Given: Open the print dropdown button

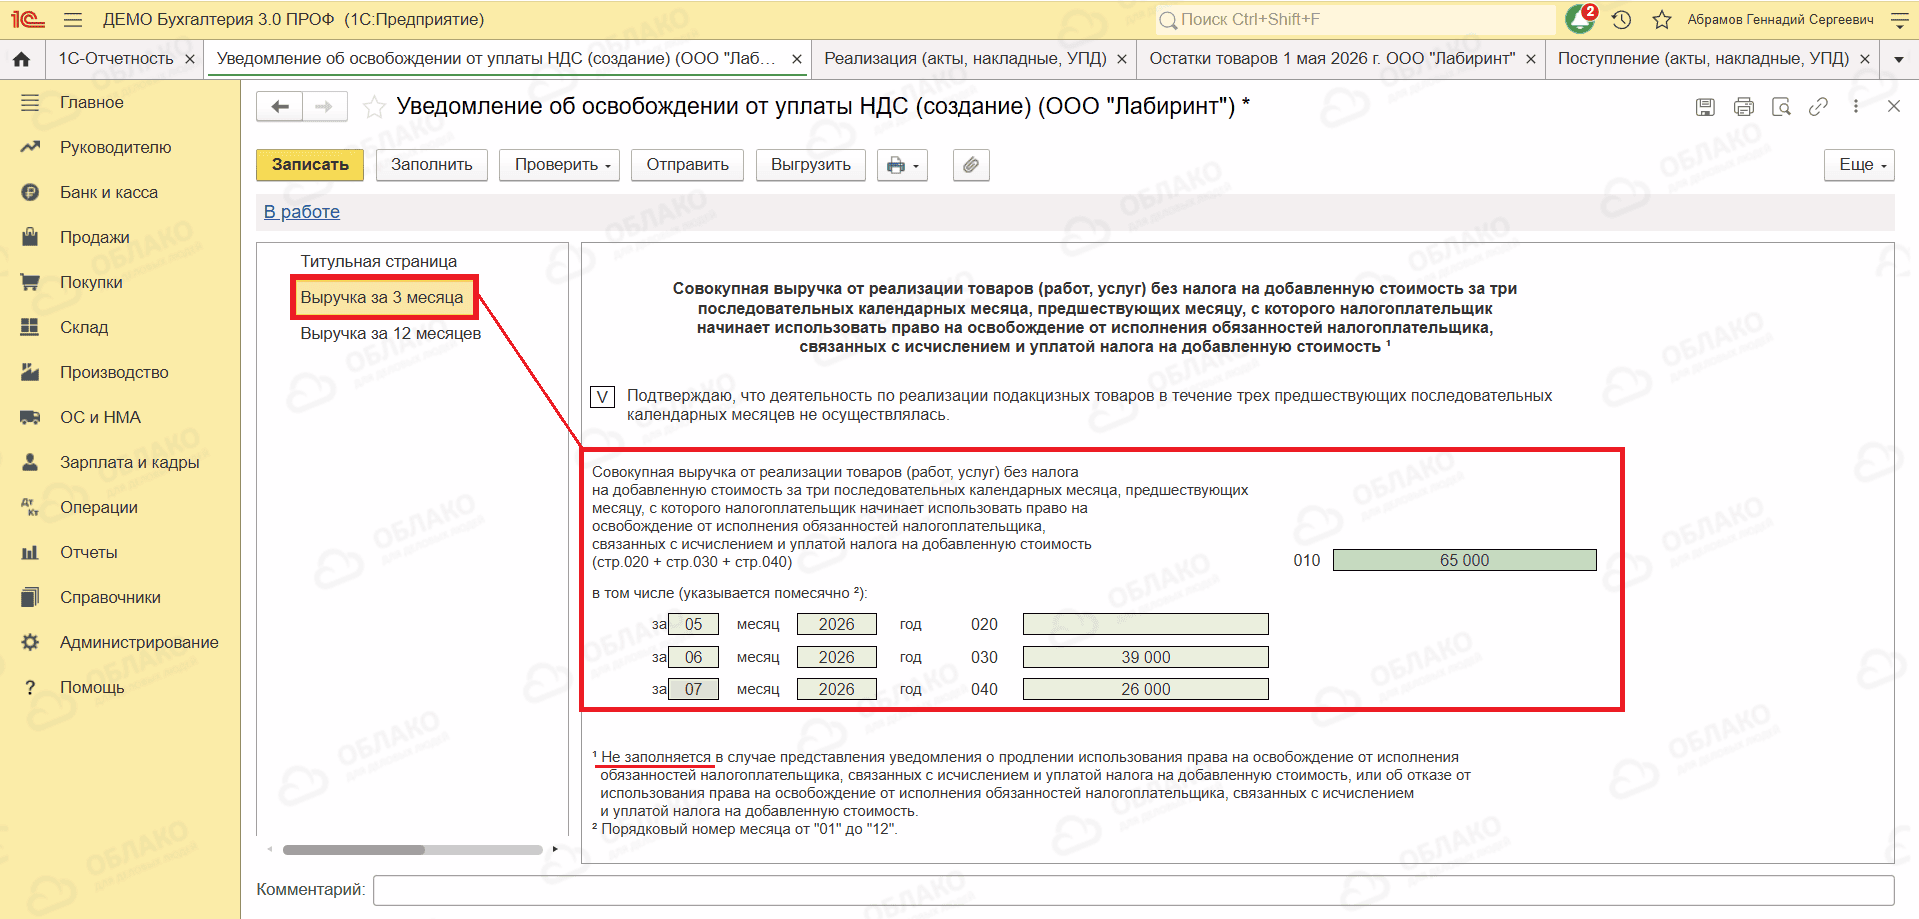Looking at the screenshot, I should pyautogui.click(x=902, y=165).
